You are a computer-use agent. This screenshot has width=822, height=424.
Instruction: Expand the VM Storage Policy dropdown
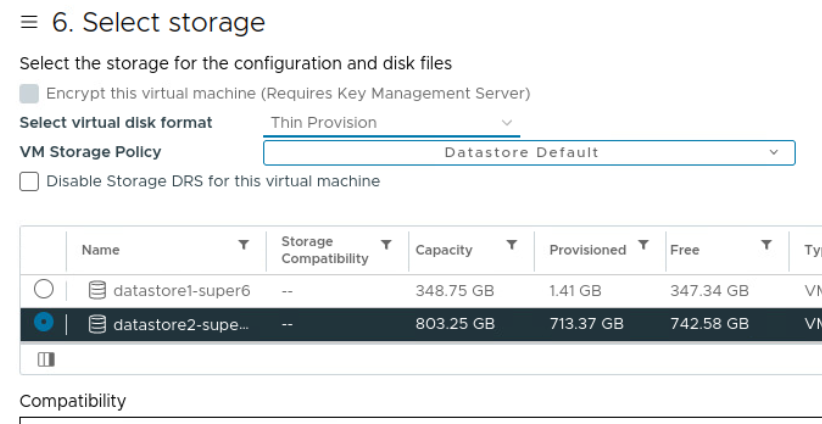pyautogui.click(x=528, y=153)
